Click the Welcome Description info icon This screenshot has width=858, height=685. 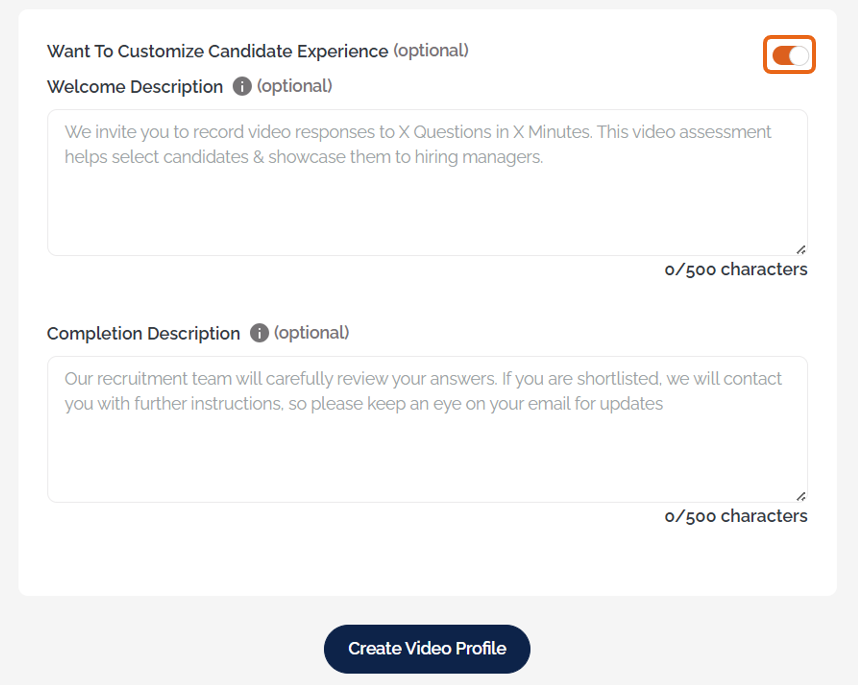[x=242, y=87]
